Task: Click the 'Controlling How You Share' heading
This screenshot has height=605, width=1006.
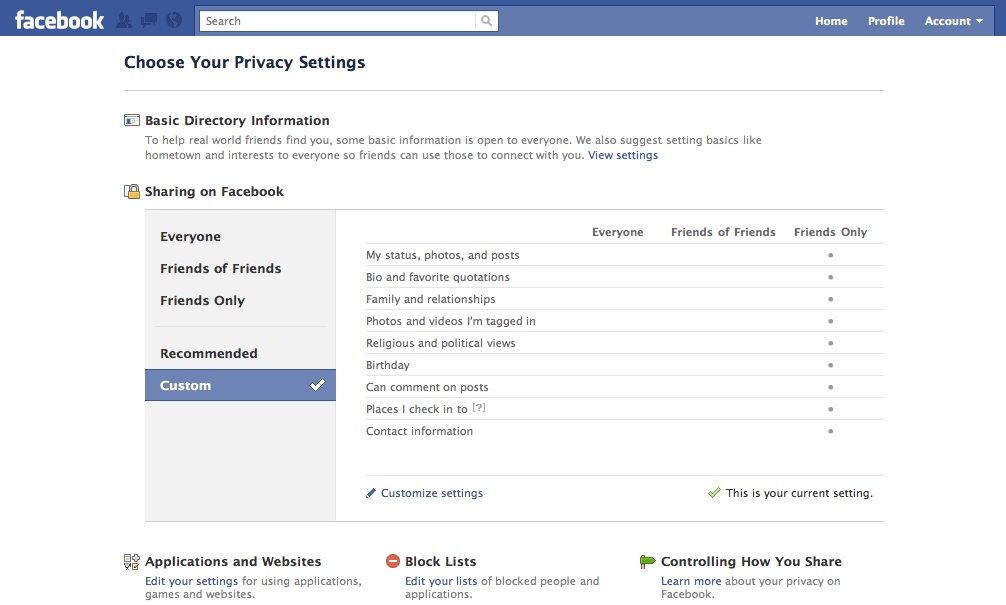Action: pyautogui.click(x=751, y=561)
